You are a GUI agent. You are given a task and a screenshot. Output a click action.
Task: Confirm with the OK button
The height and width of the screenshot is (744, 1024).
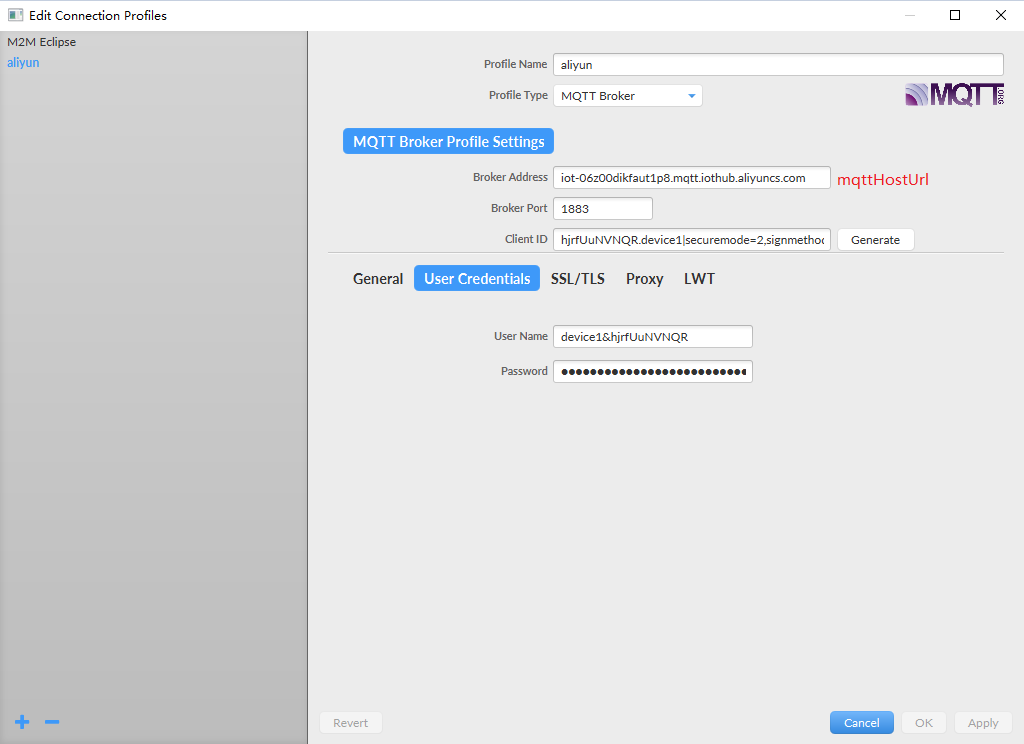tap(924, 723)
